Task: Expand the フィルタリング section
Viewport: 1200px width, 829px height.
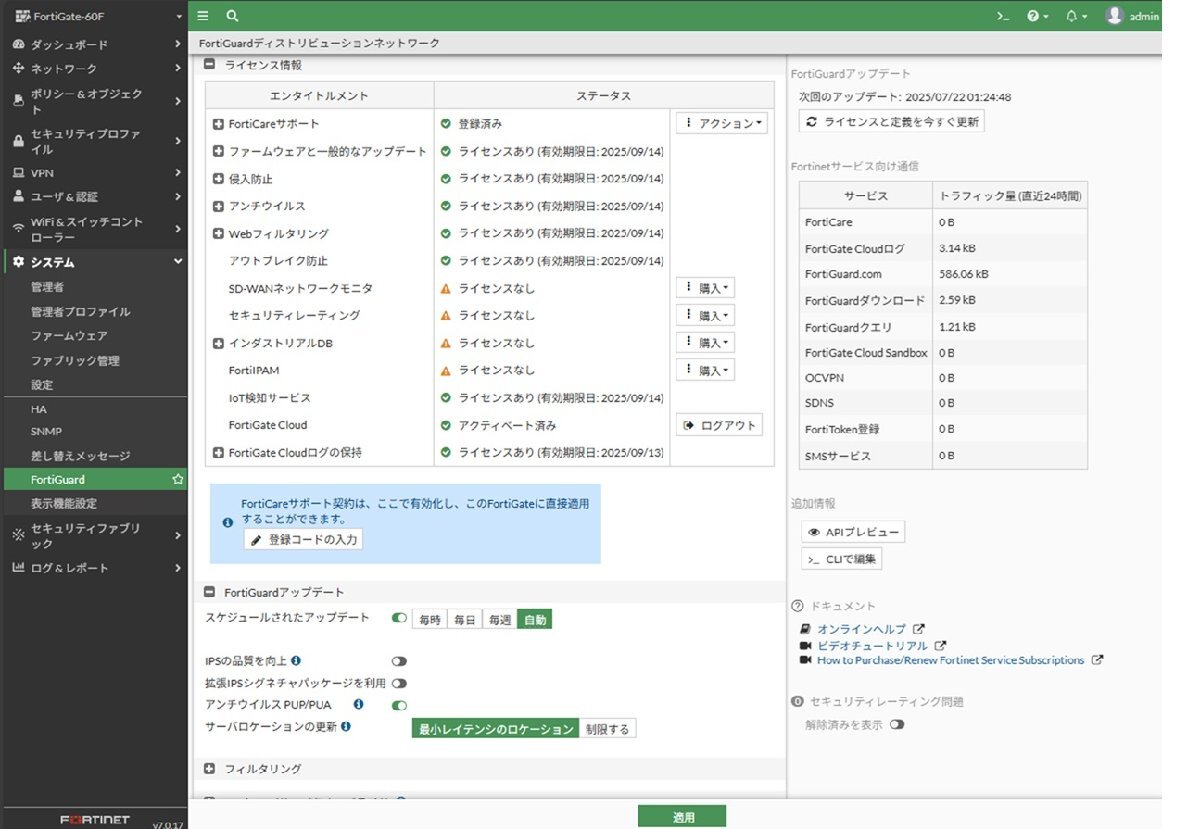Action: [210, 769]
